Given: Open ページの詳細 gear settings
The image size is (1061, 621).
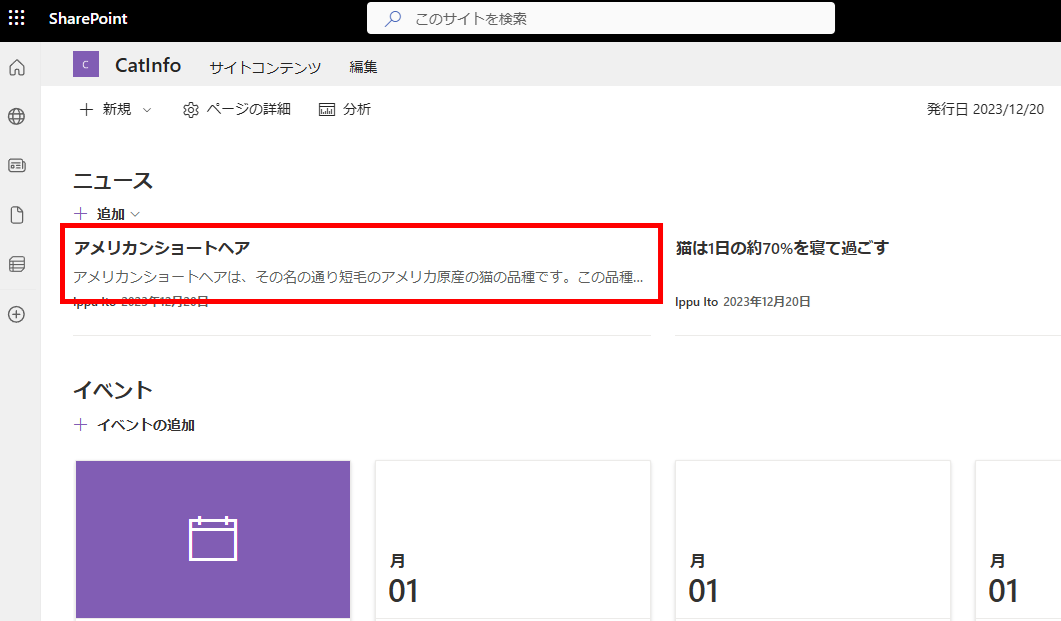Looking at the screenshot, I should pyautogui.click(x=237, y=110).
